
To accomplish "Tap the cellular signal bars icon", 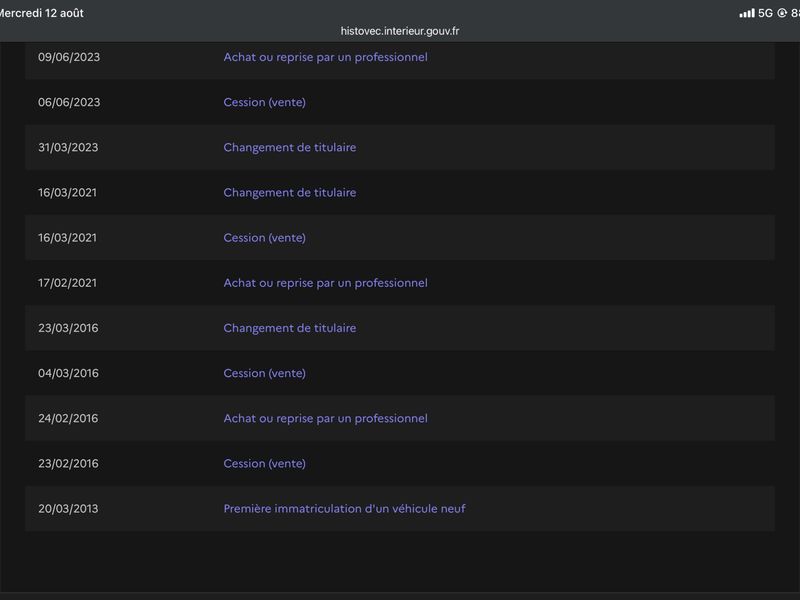I will (x=746, y=13).
